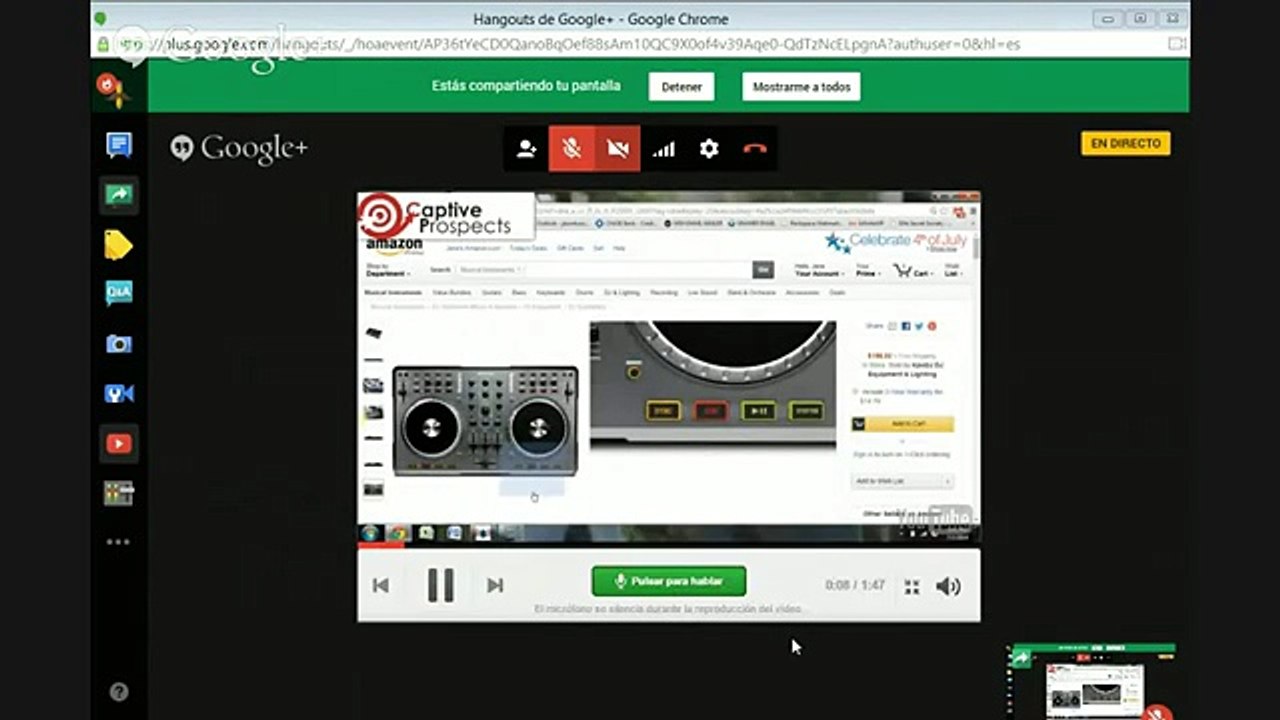Open the YouTube app in the sidebar
Viewport: 1280px width, 720px height.
tap(119, 443)
